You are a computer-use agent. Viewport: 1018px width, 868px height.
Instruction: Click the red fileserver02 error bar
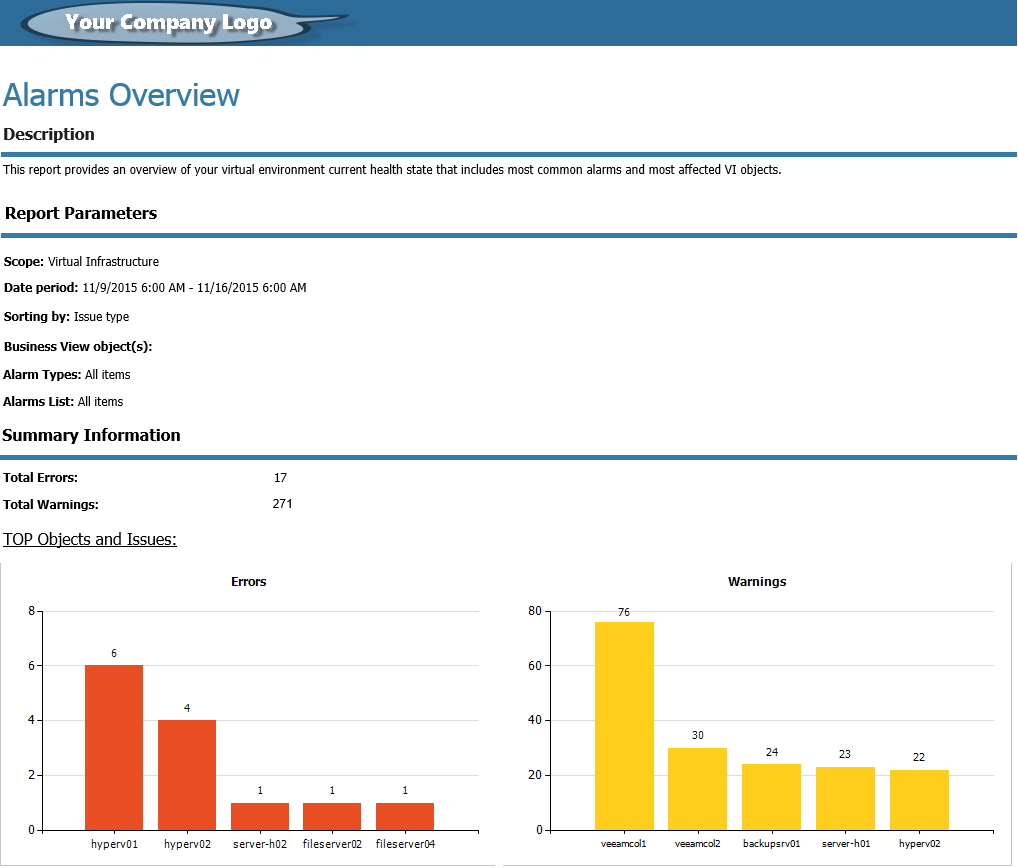click(332, 817)
